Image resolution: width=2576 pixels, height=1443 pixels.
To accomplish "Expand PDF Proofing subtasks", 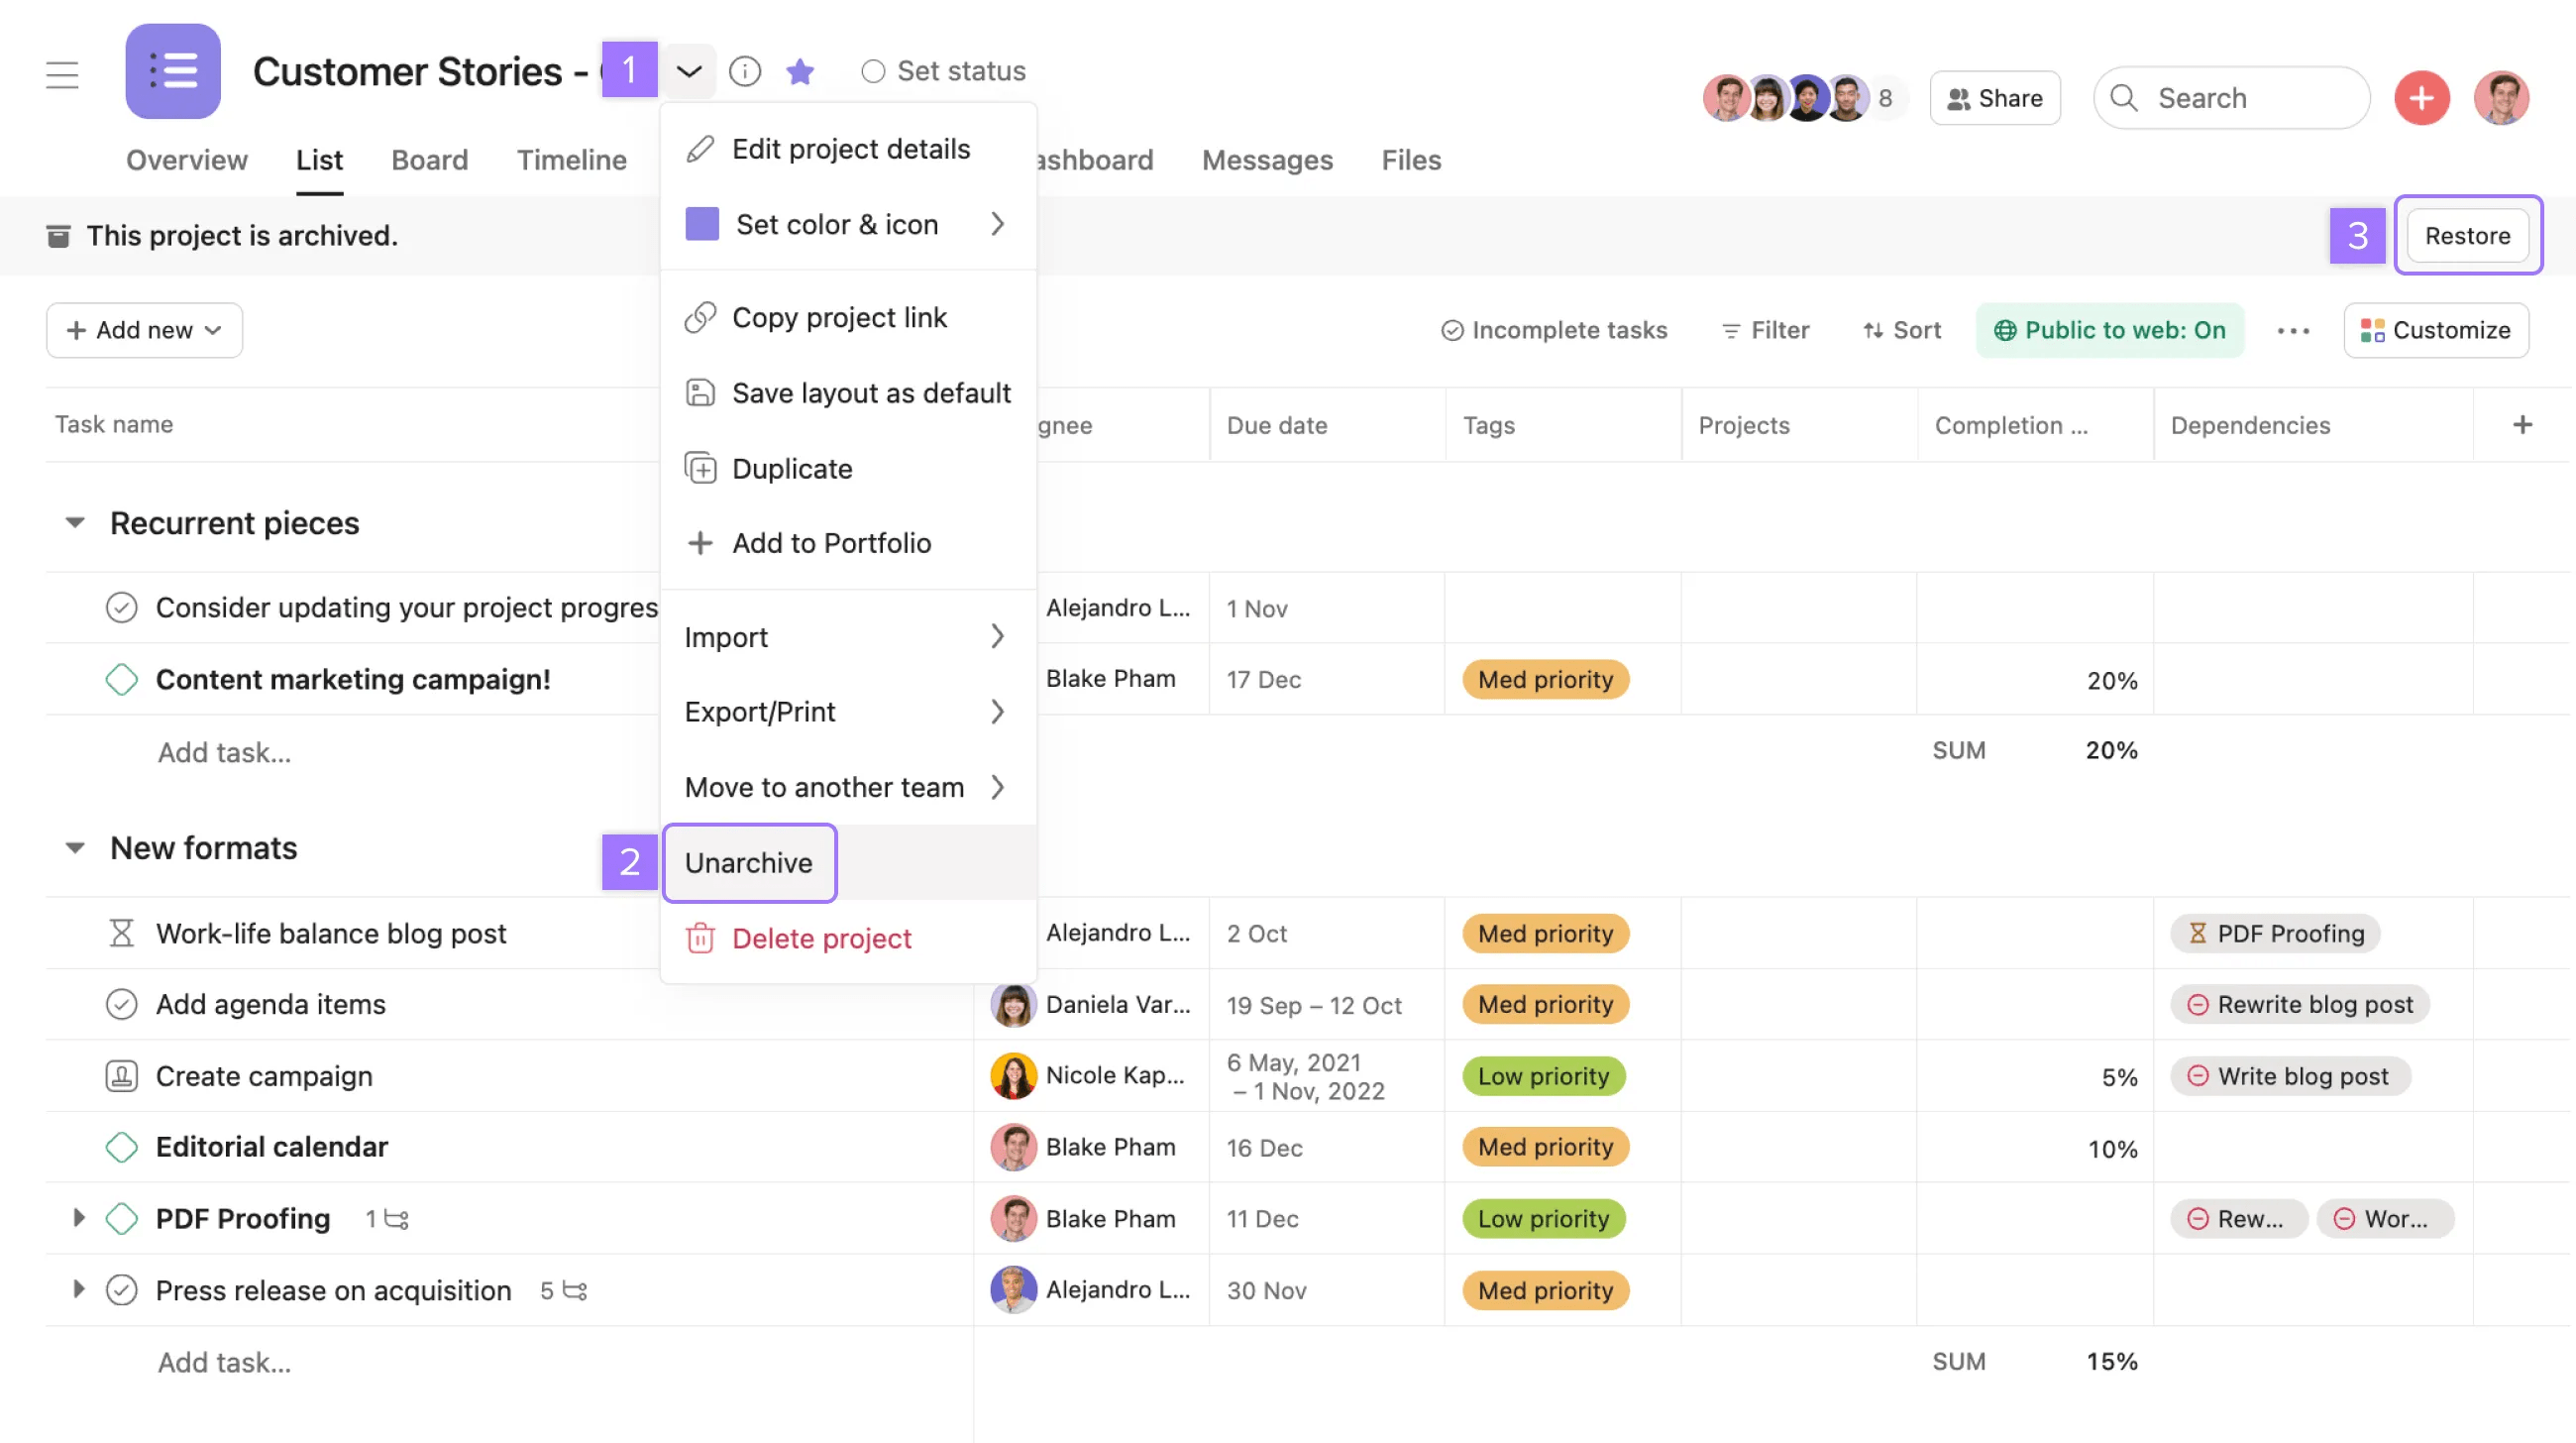I will (x=79, y=1218).
